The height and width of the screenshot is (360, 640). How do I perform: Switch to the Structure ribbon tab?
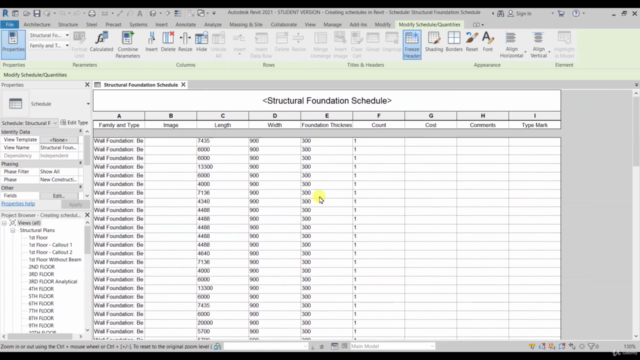tap(68, 24)
